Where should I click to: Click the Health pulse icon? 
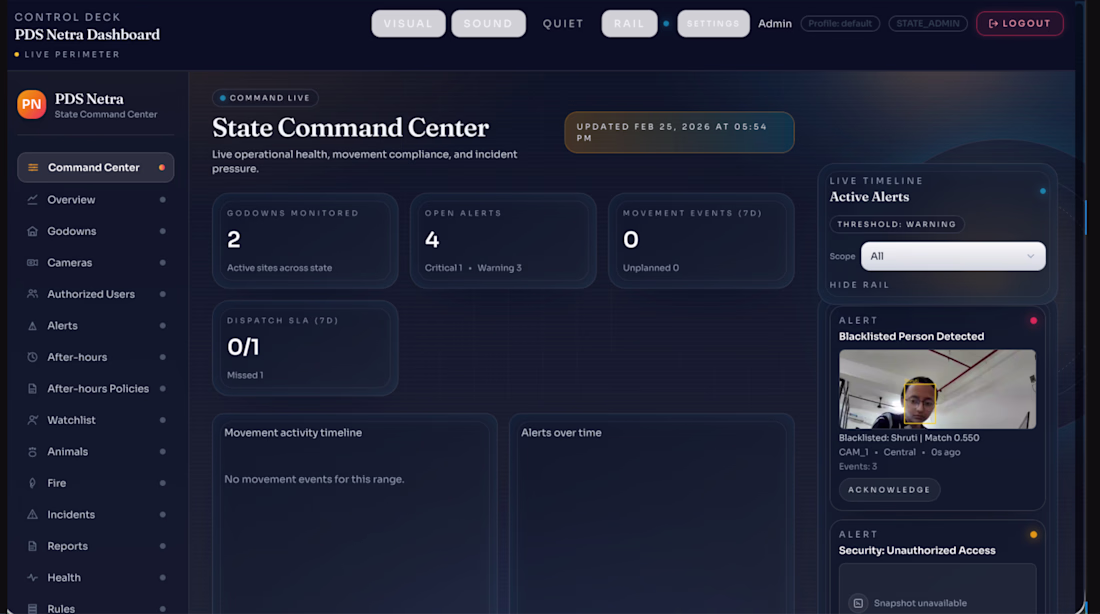click(32, 578)
